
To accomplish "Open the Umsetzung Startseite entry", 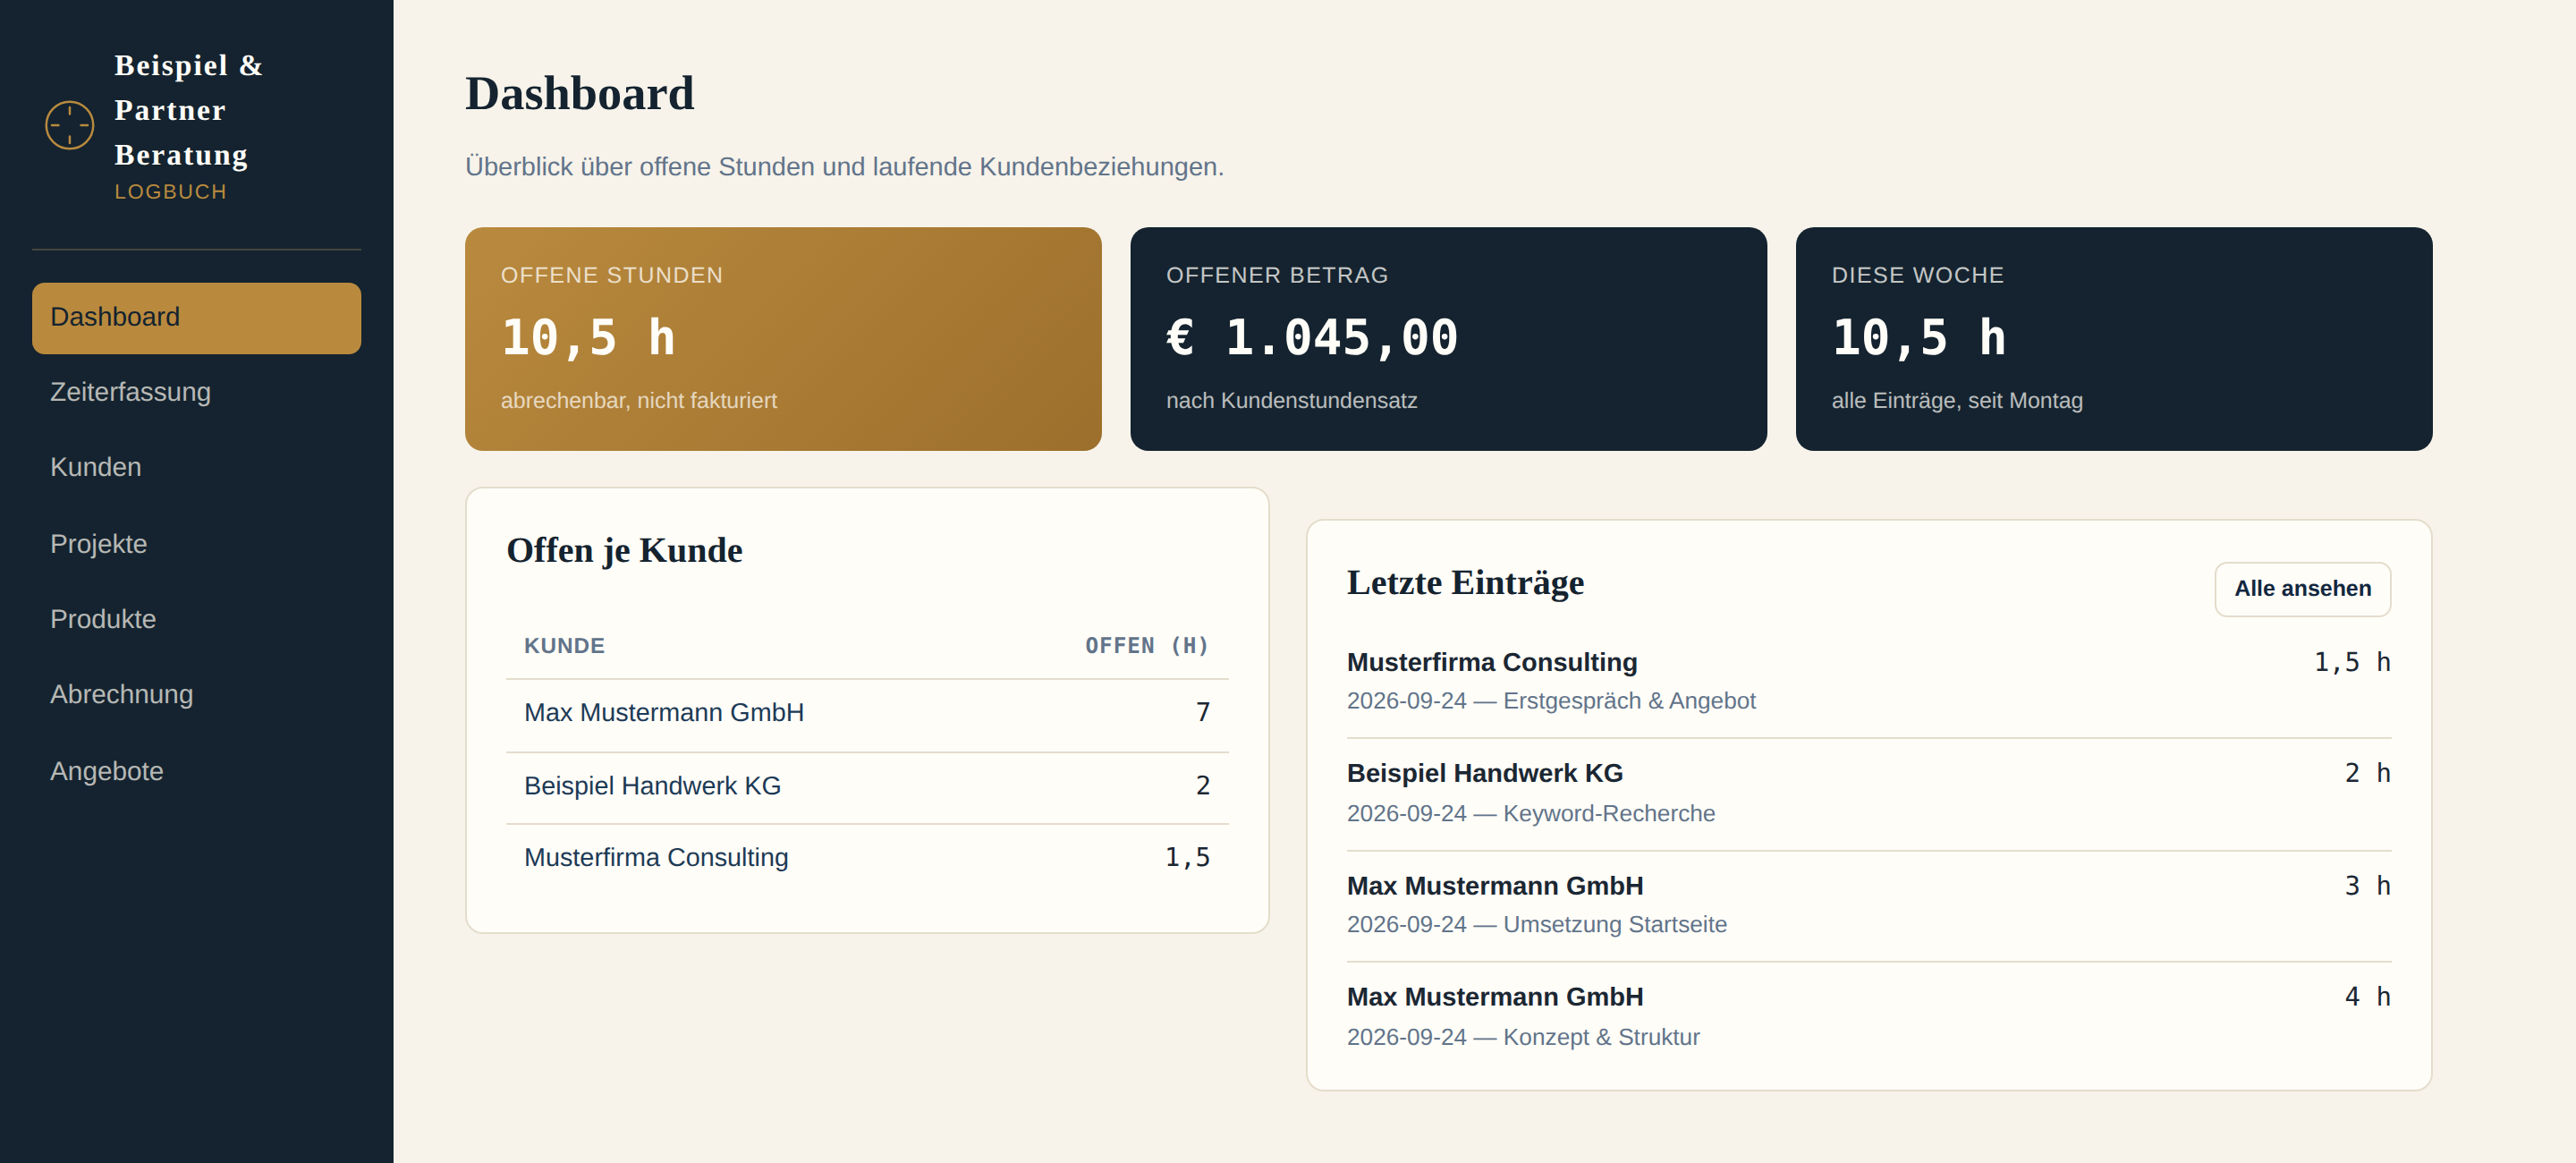I will click(x=1869, y=905).
